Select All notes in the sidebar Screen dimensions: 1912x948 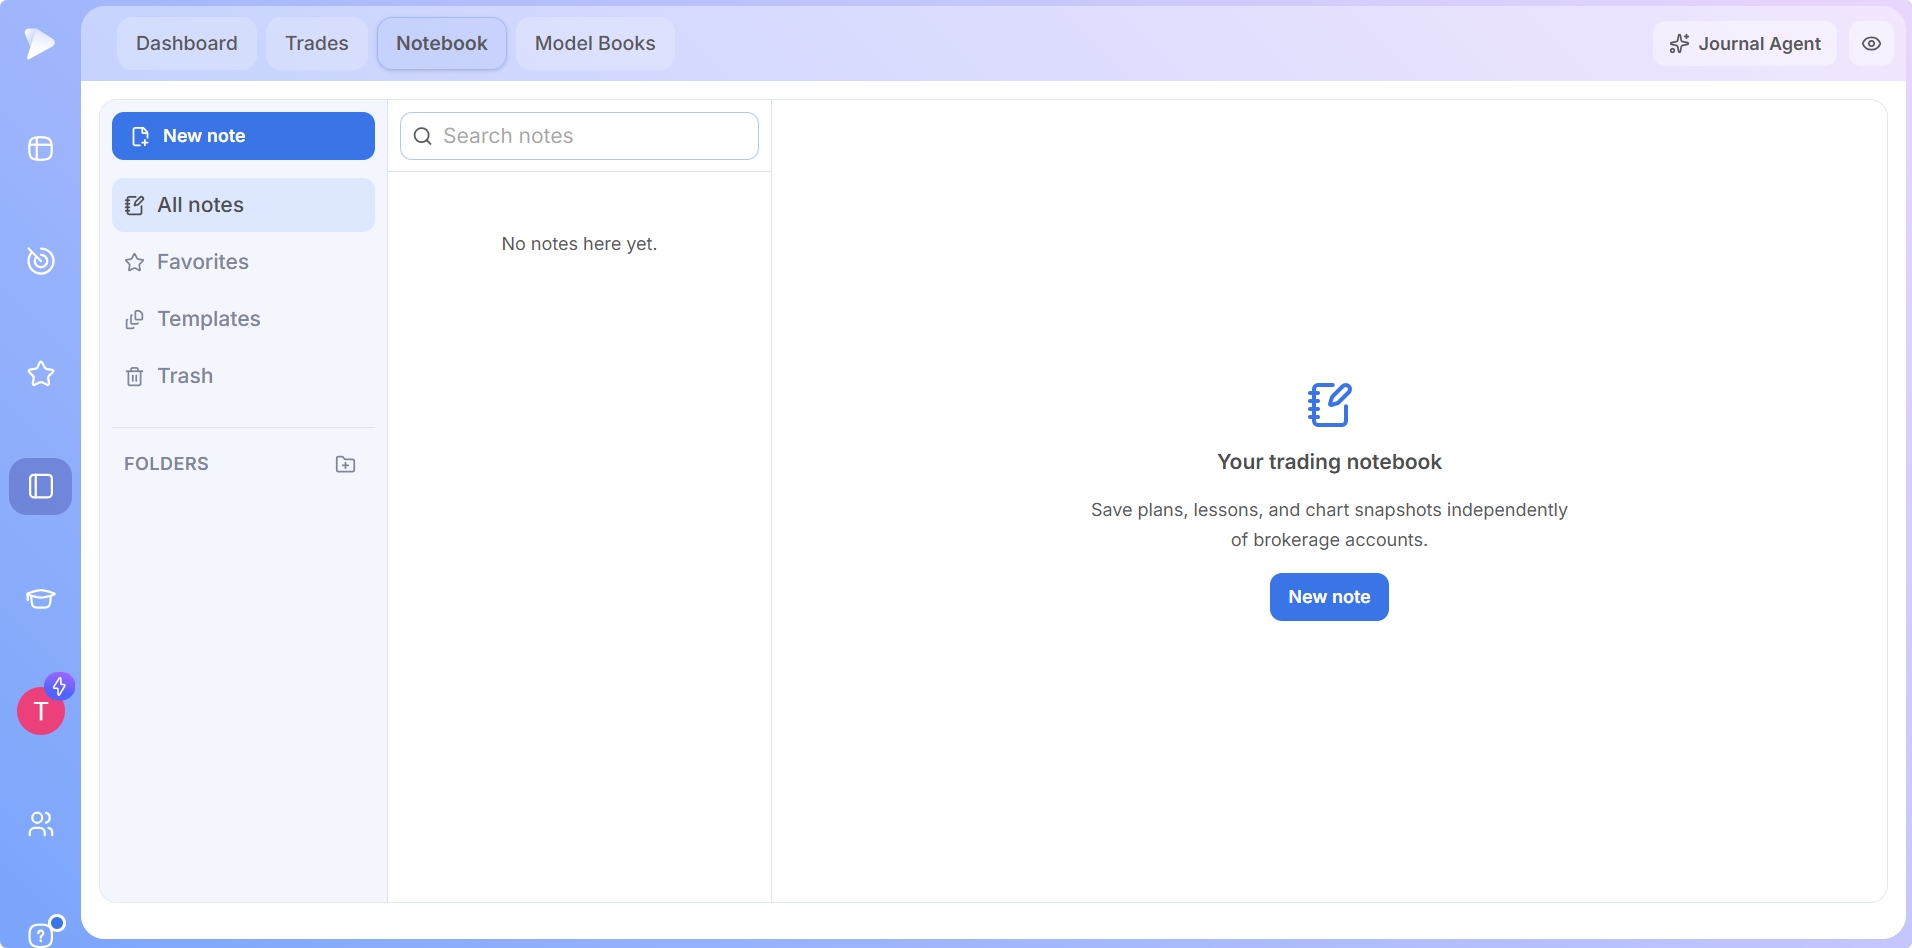point(243,205)
